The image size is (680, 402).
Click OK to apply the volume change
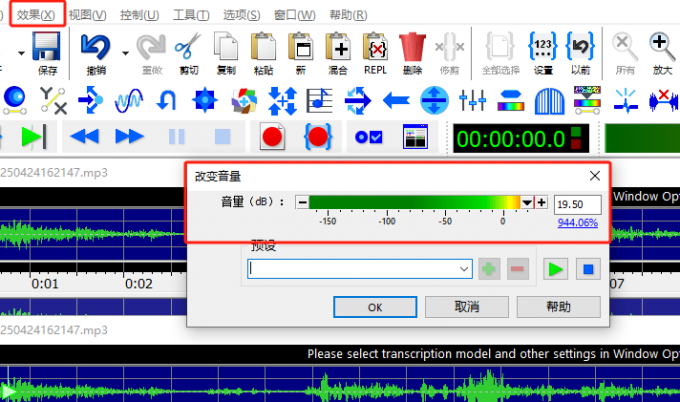pyautogui.click(x=373, y=307)
